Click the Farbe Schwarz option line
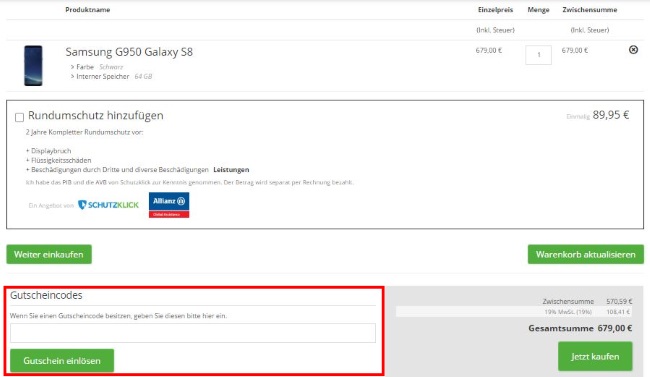 (97, 67)
